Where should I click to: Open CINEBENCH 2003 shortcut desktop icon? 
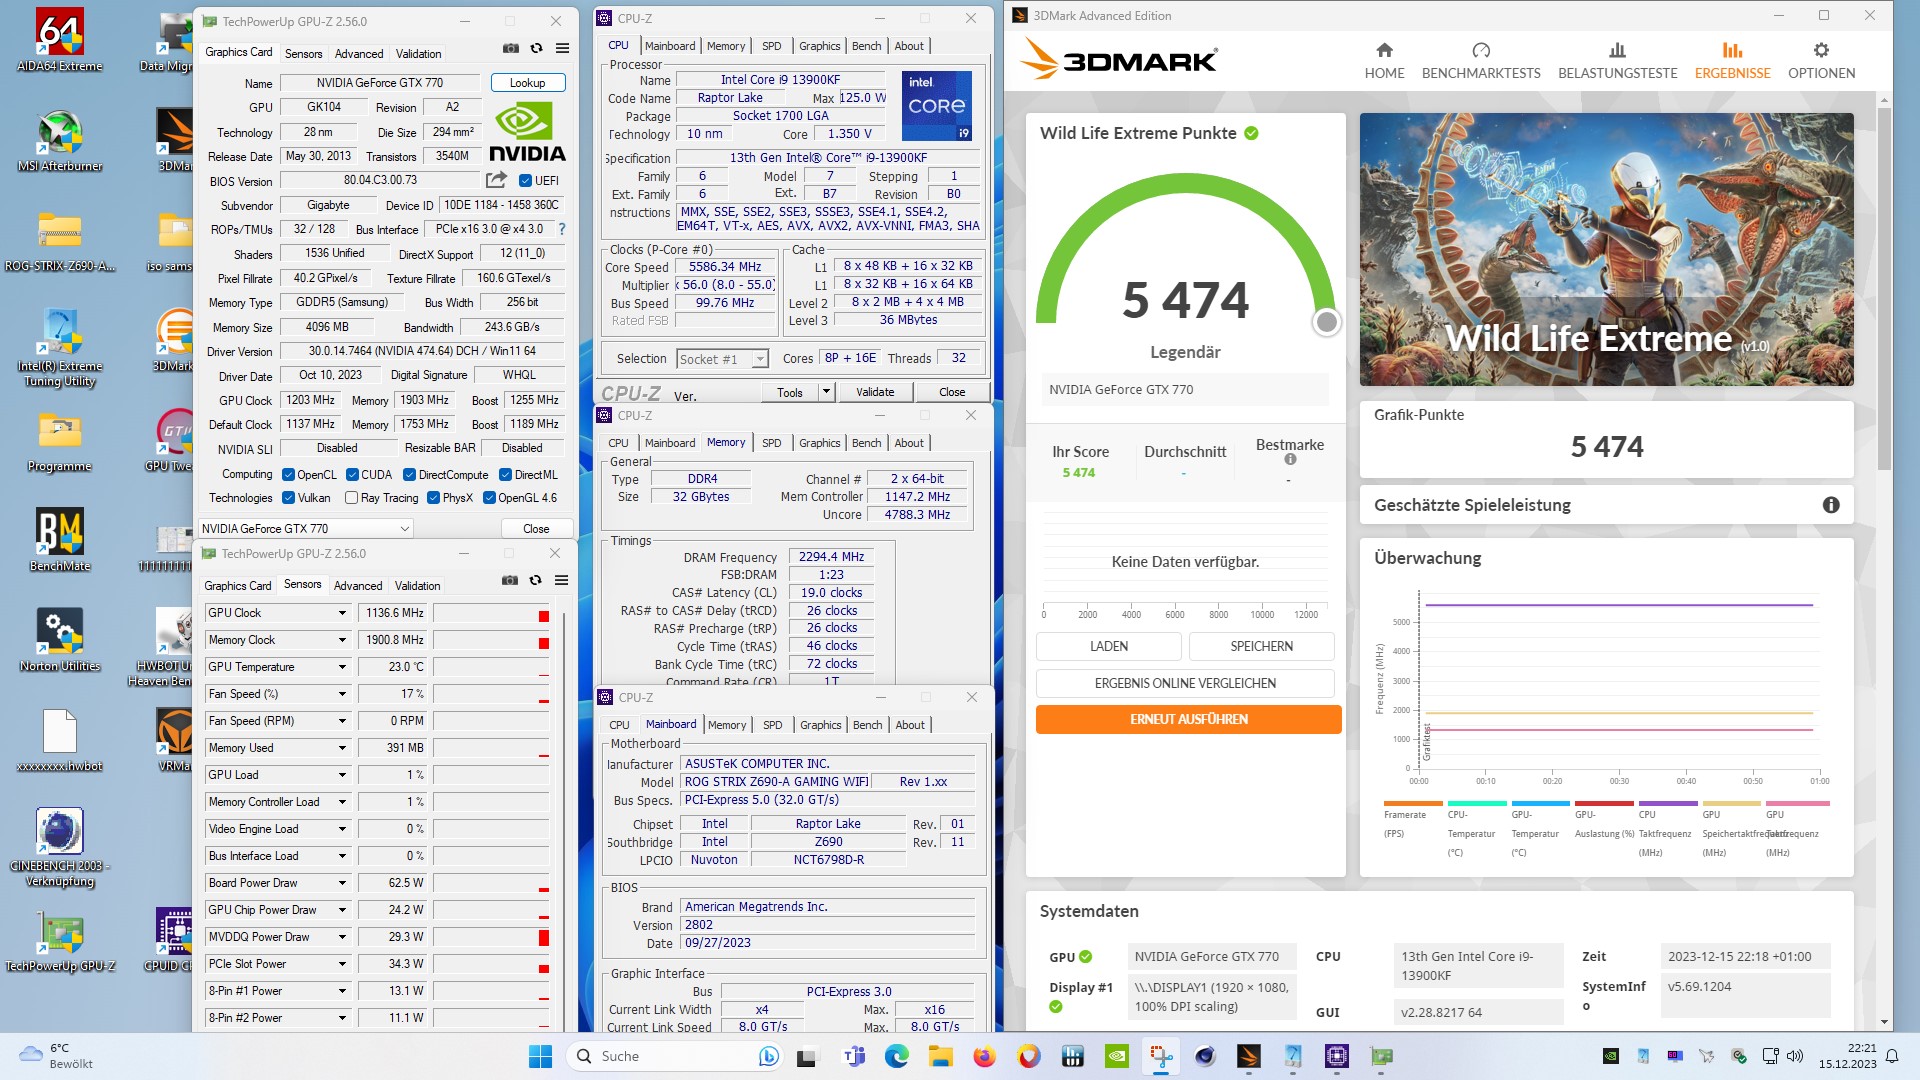pos(60,847)
